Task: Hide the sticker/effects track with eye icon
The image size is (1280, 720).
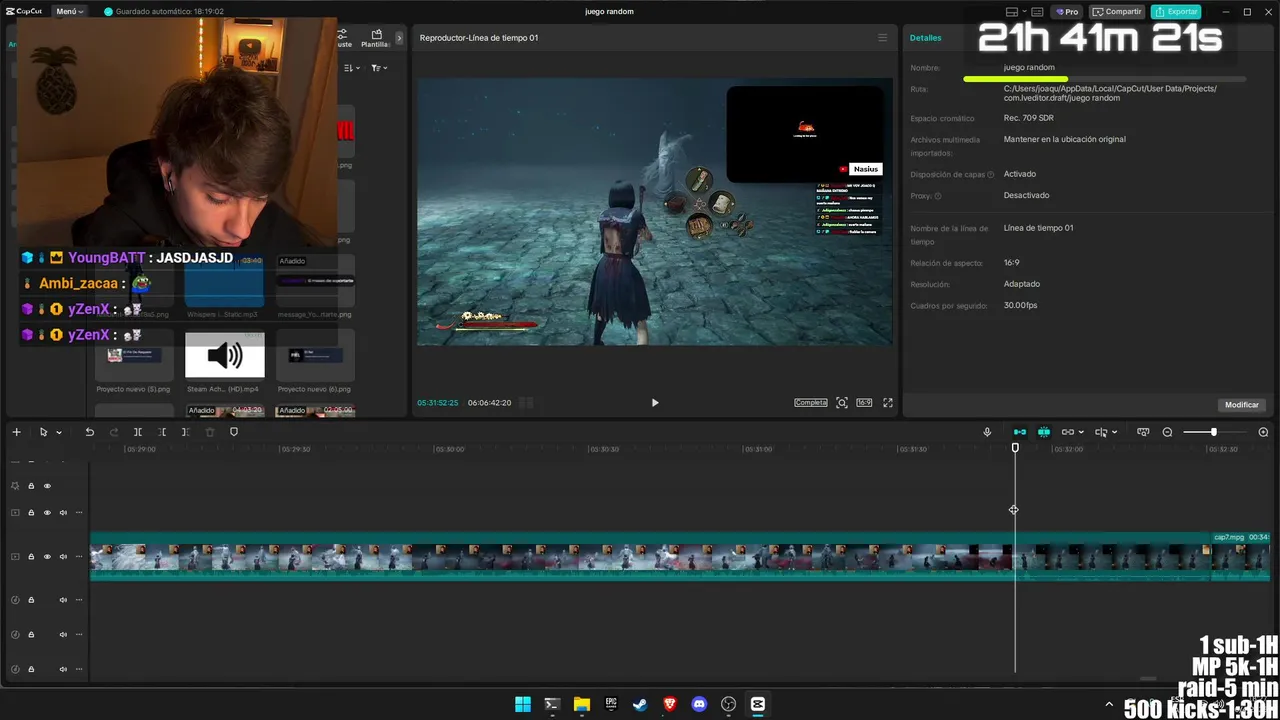Action: [47, 486]
